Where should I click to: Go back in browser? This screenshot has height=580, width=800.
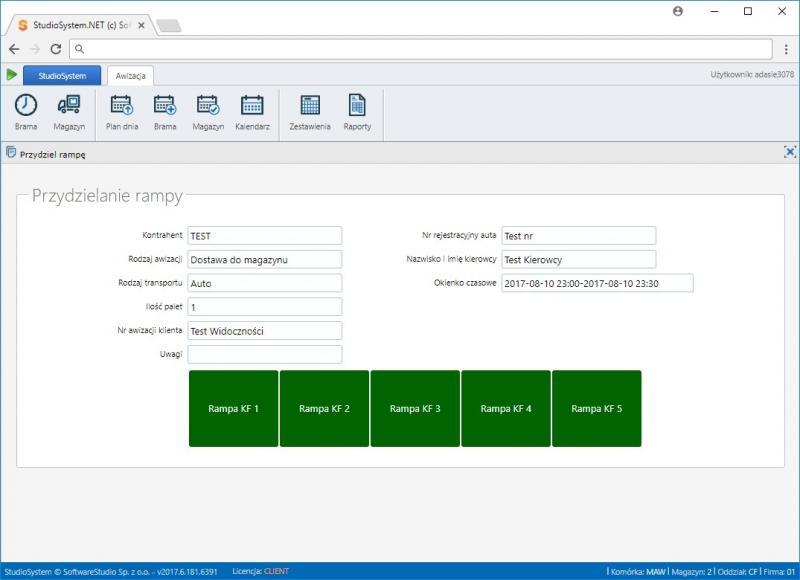[x=14, y=49]
